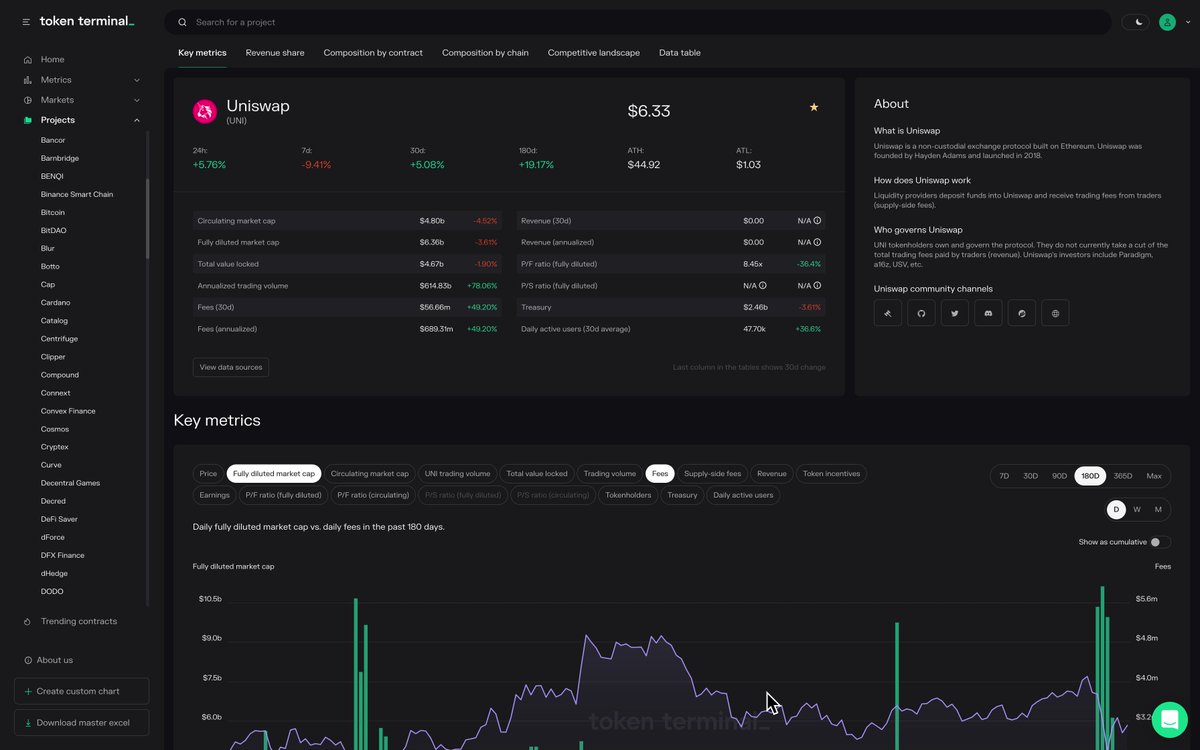Click the governance gavel community channel icon
This screenshot has height=750, width=1200.
point(888,313)
